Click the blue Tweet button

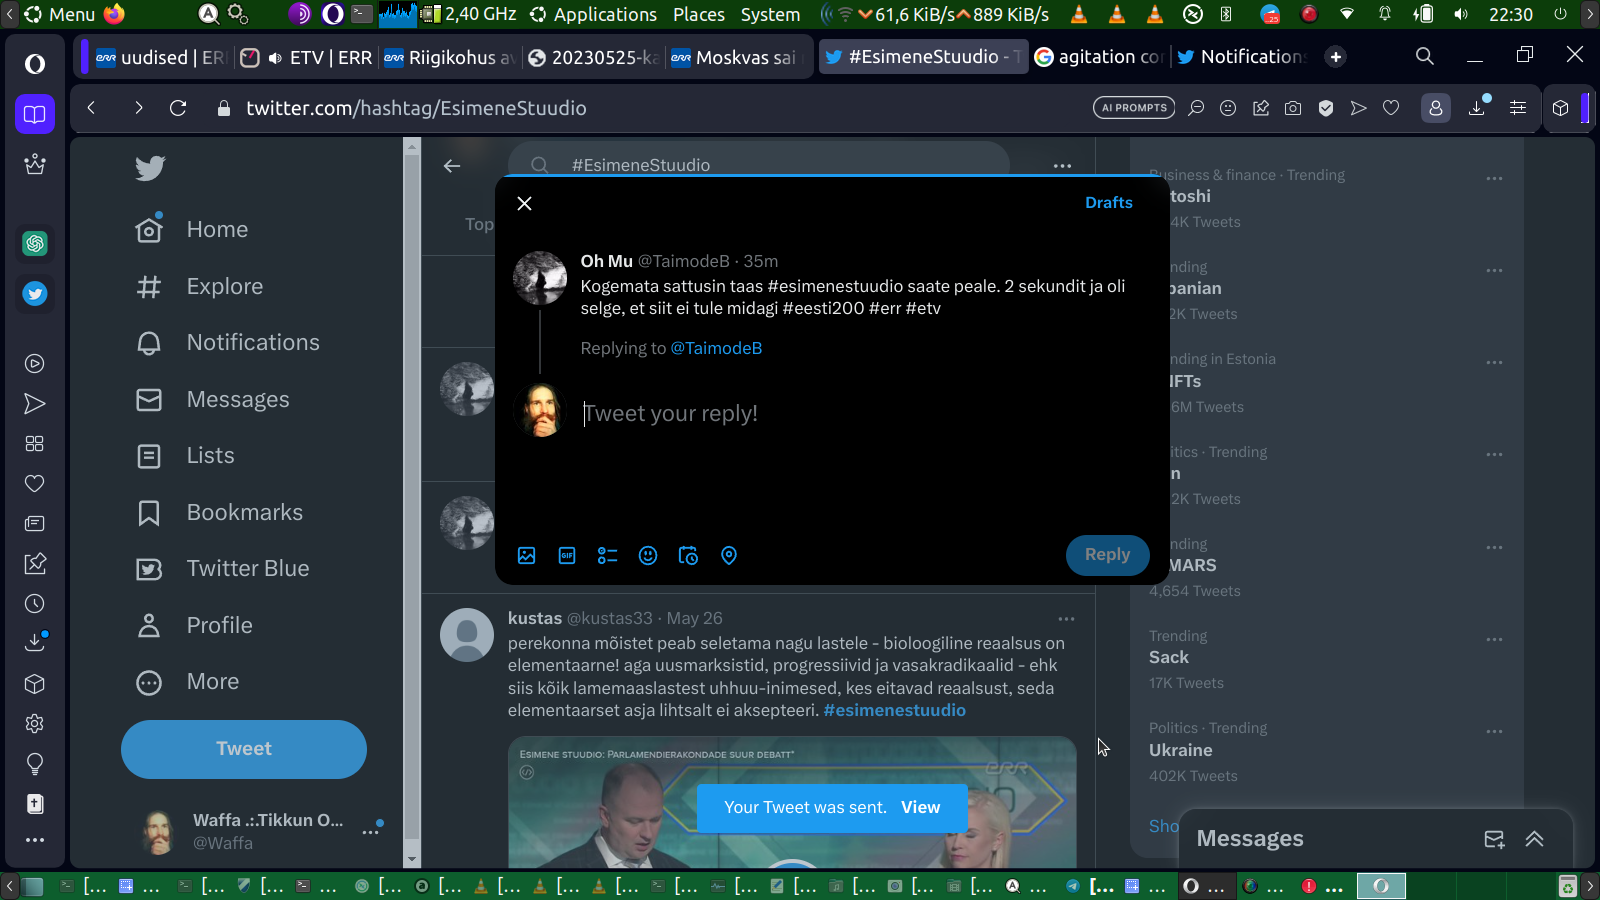[244, 749]
